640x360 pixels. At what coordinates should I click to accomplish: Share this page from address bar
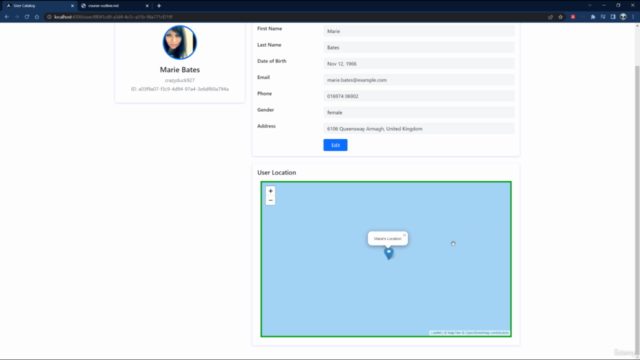tap(551, 17)
